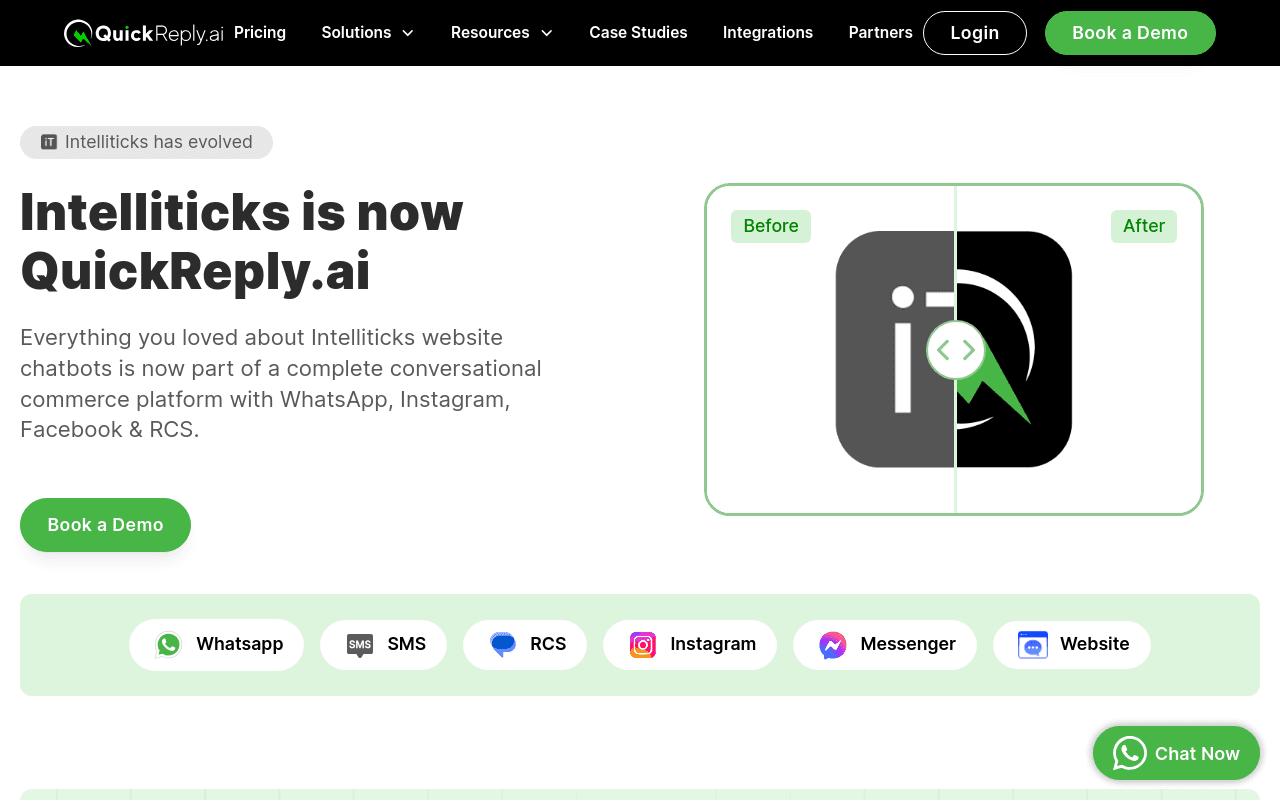
Task: Click the Intelliticks is now QuickReply.ai heading
Action: coord(242,241)
